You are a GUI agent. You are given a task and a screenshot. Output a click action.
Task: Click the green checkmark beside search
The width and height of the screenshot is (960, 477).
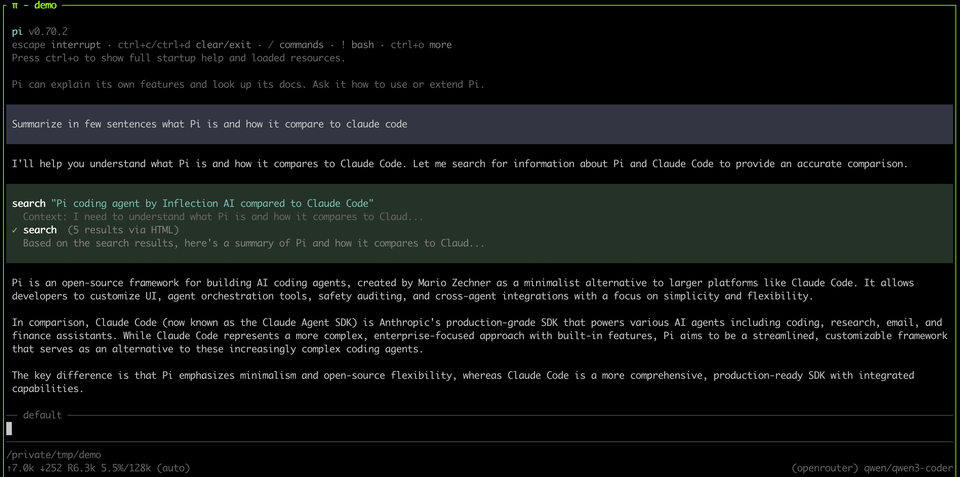(15, 230)
